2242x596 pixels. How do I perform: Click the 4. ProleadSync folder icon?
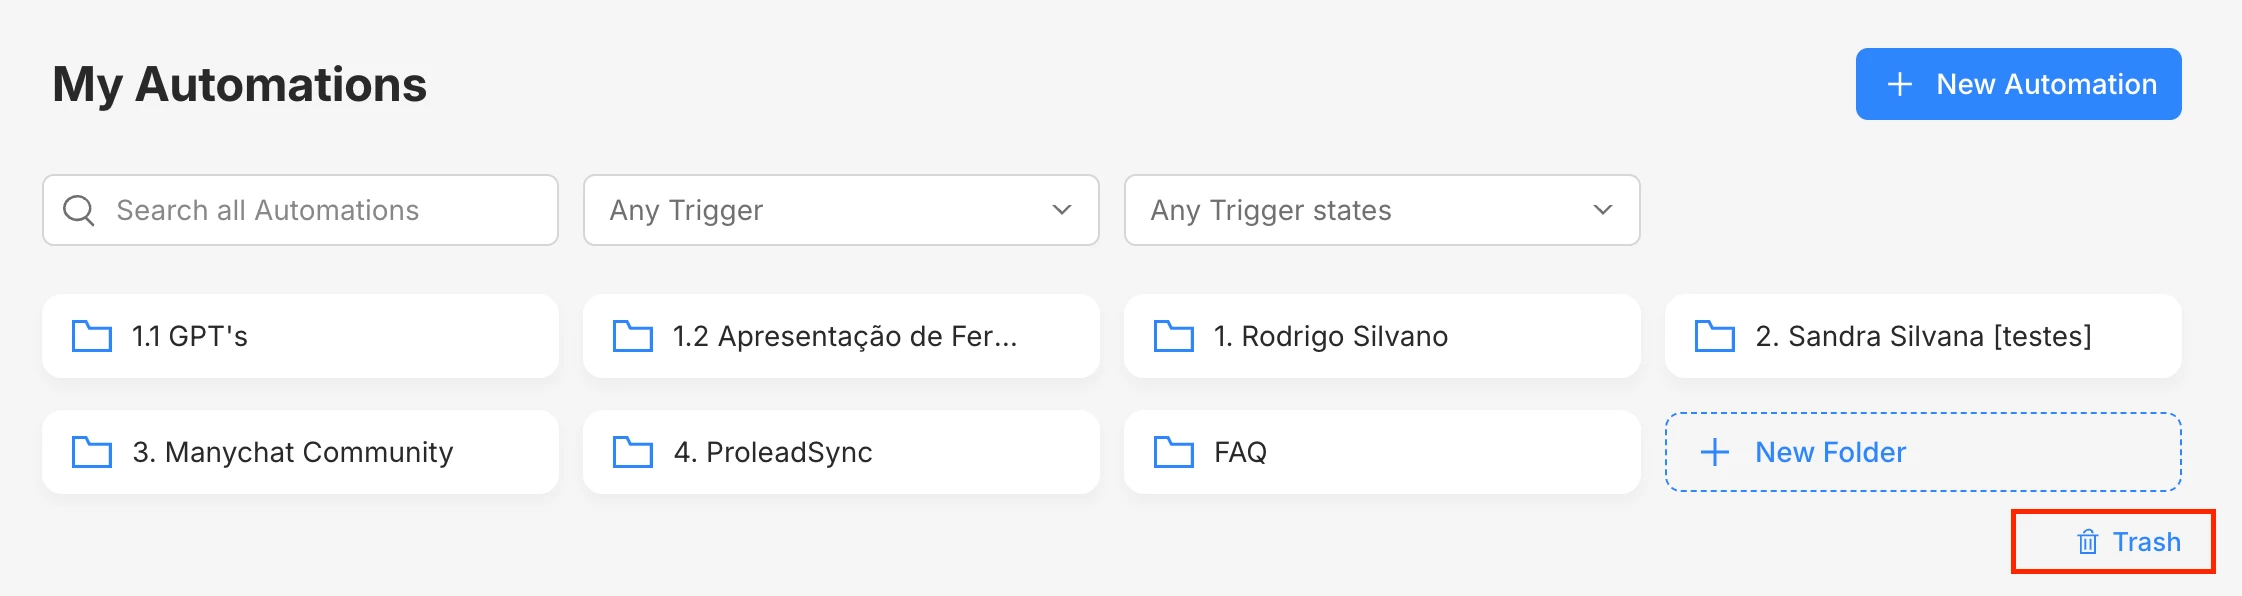click(x=633, y=452)
